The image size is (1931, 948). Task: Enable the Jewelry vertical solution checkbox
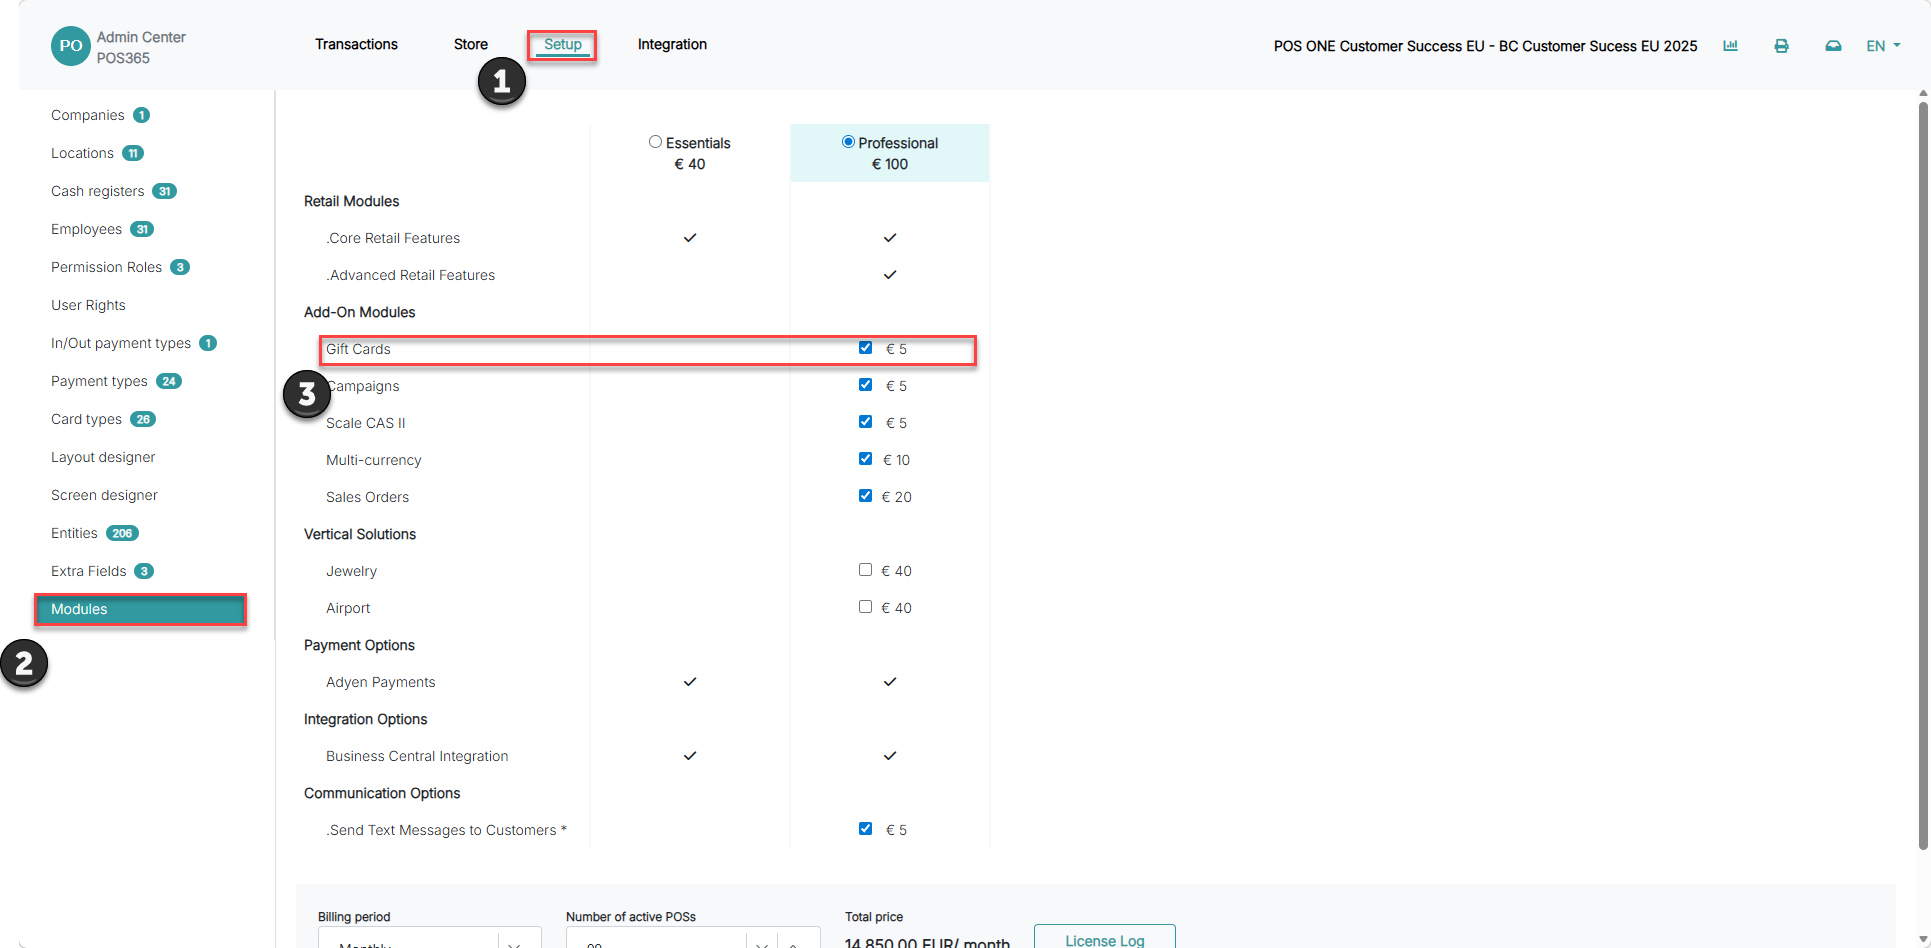tap(865, 570)
